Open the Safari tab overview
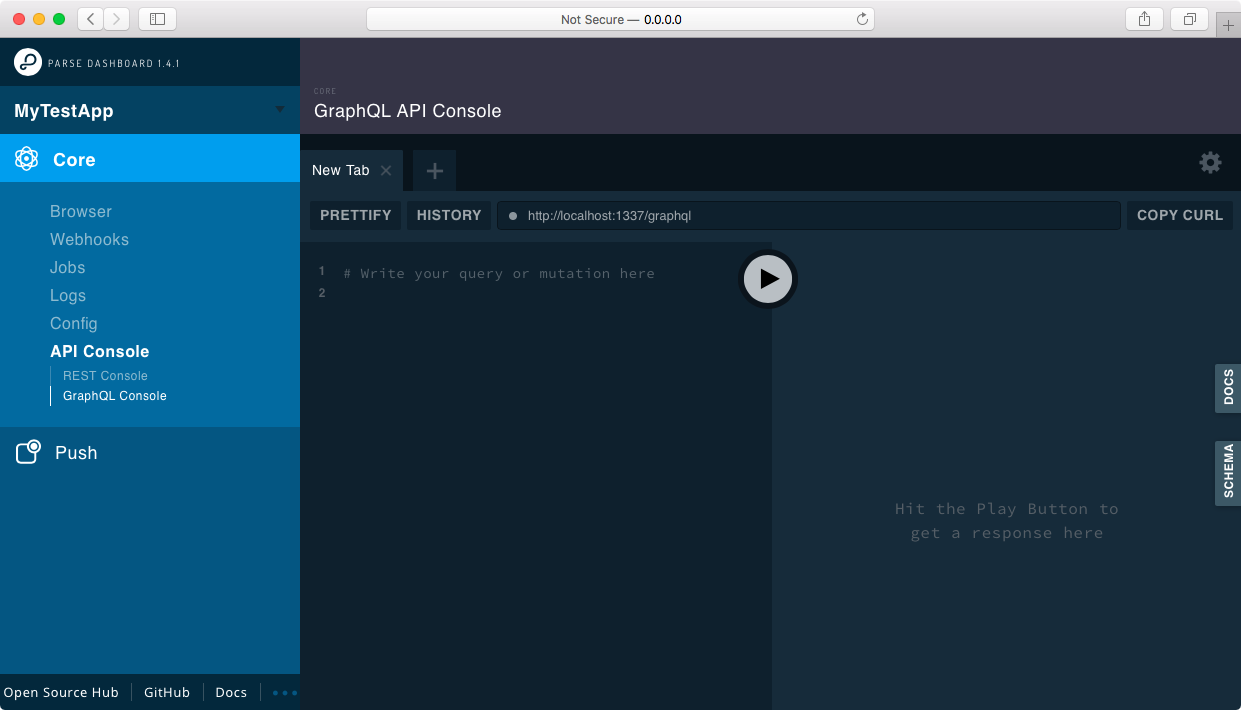Viewport: 1241px width, 710px height. pyautogui.click(x=1188, y=18)
